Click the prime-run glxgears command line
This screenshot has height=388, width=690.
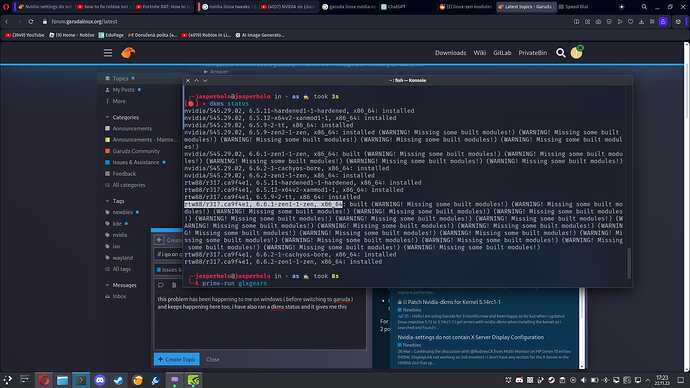point(235,283)
